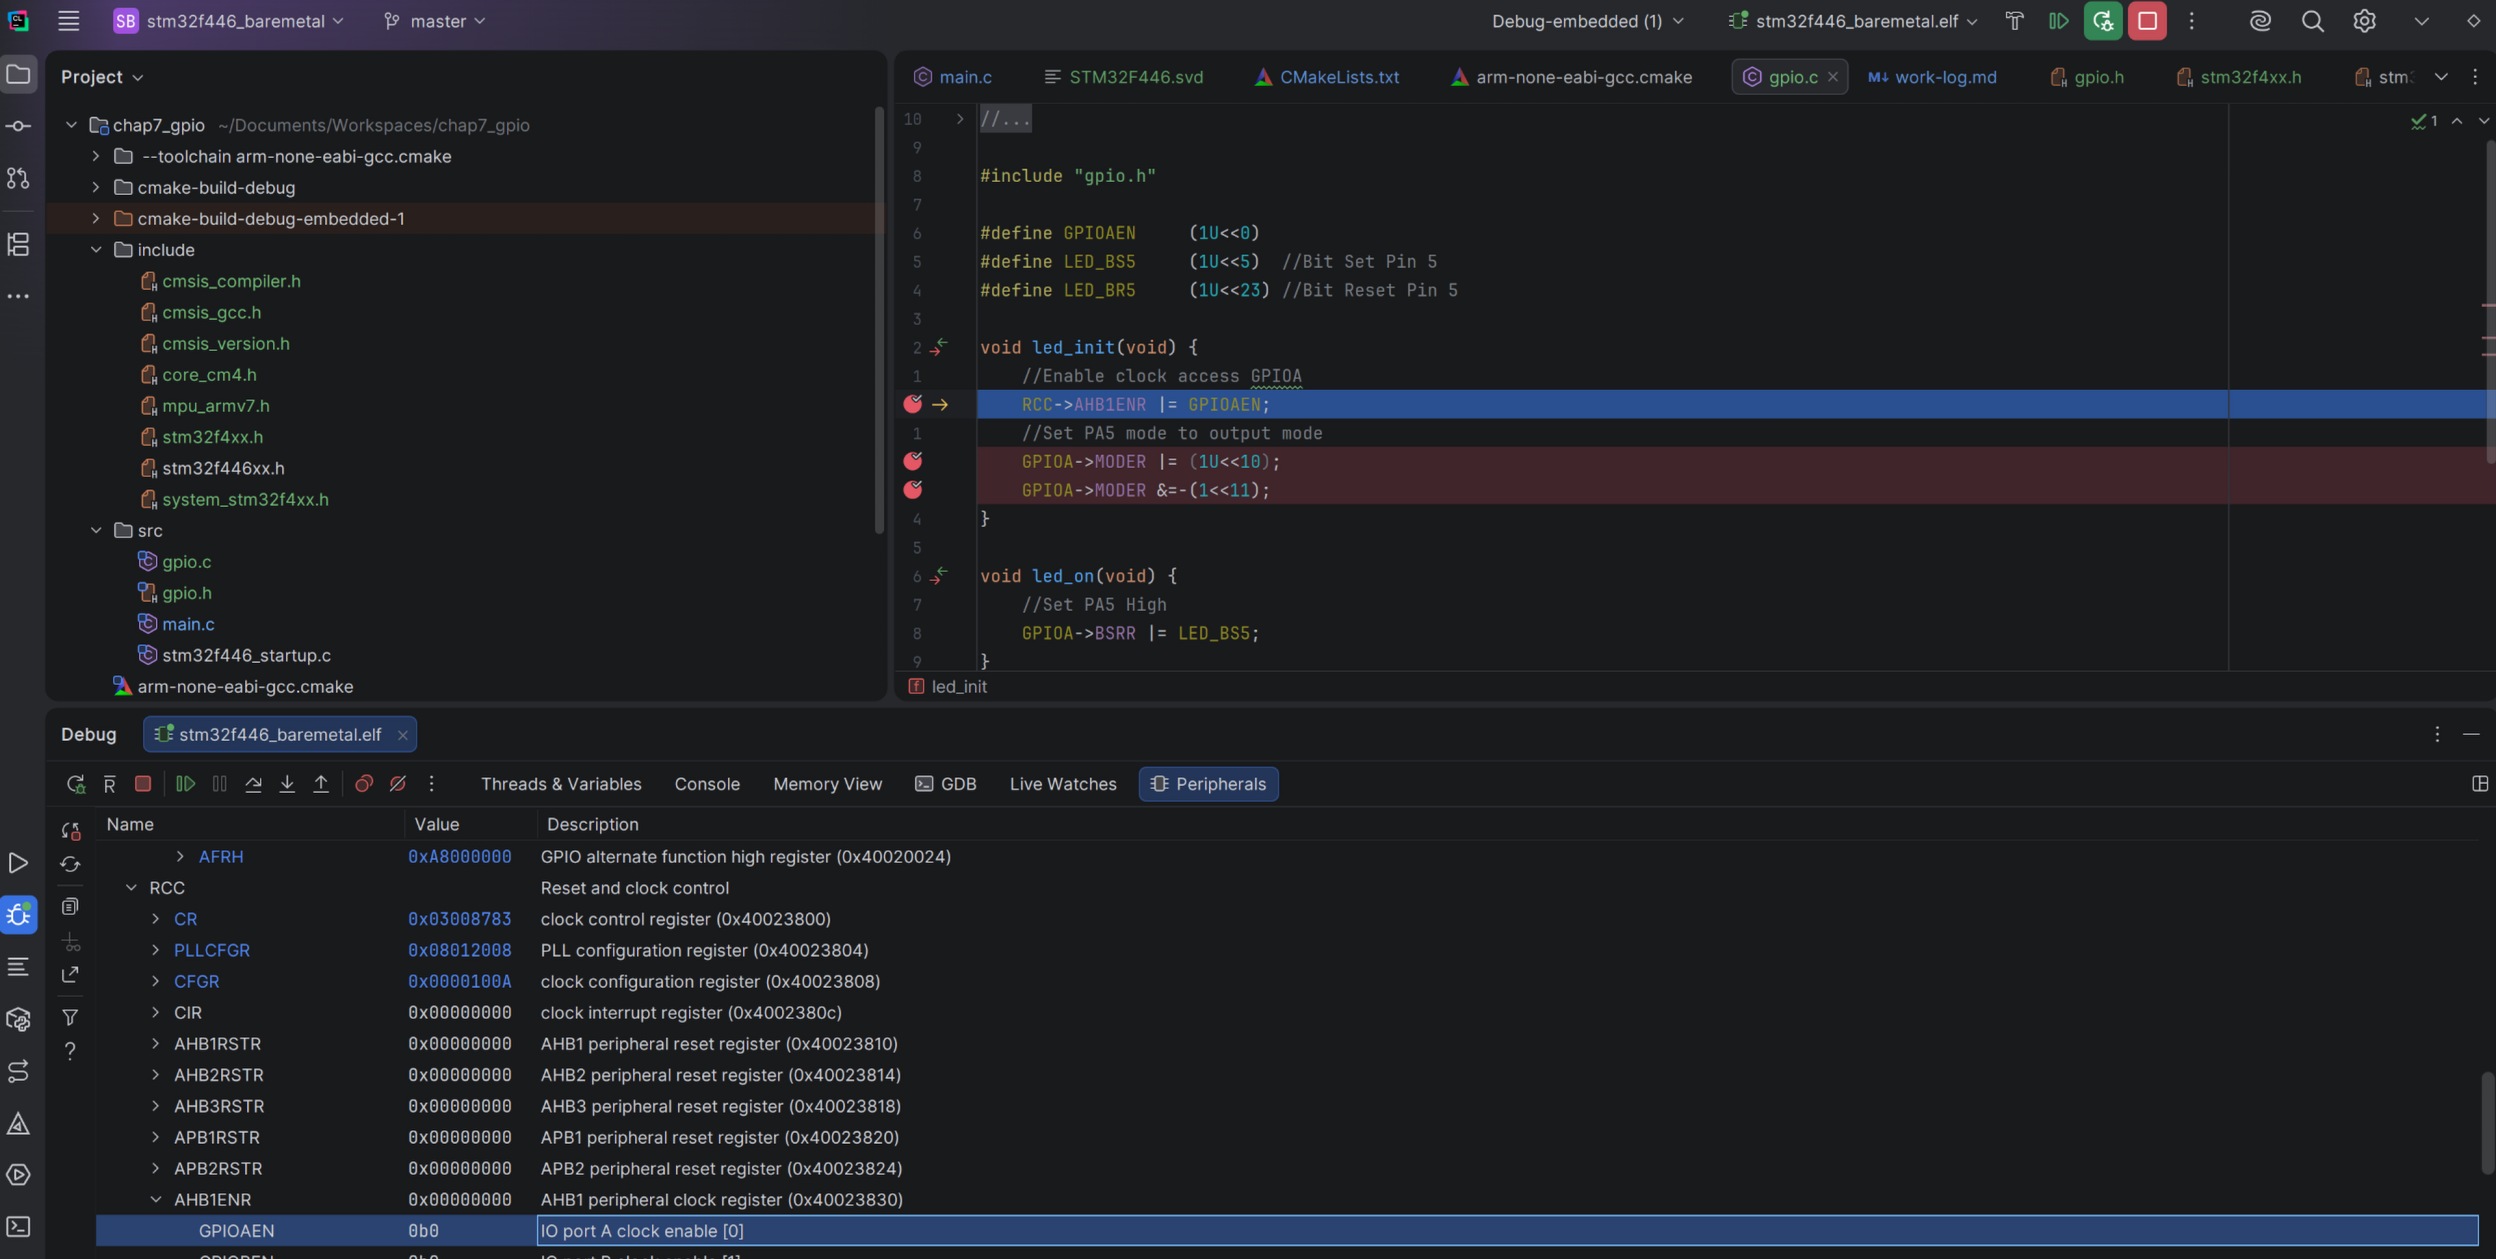Viewport: 2496px width, 1259px height.
Task: Toggle the breakpoint on GPIOA->MODER &= line
Action: tap(912, 489)
